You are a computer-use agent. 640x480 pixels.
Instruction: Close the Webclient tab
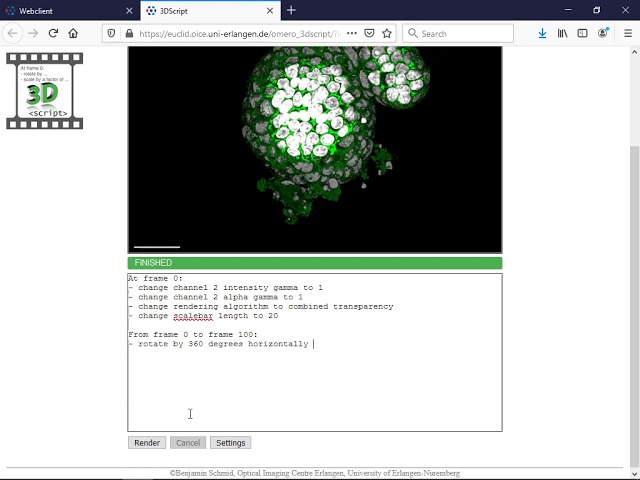129,11
